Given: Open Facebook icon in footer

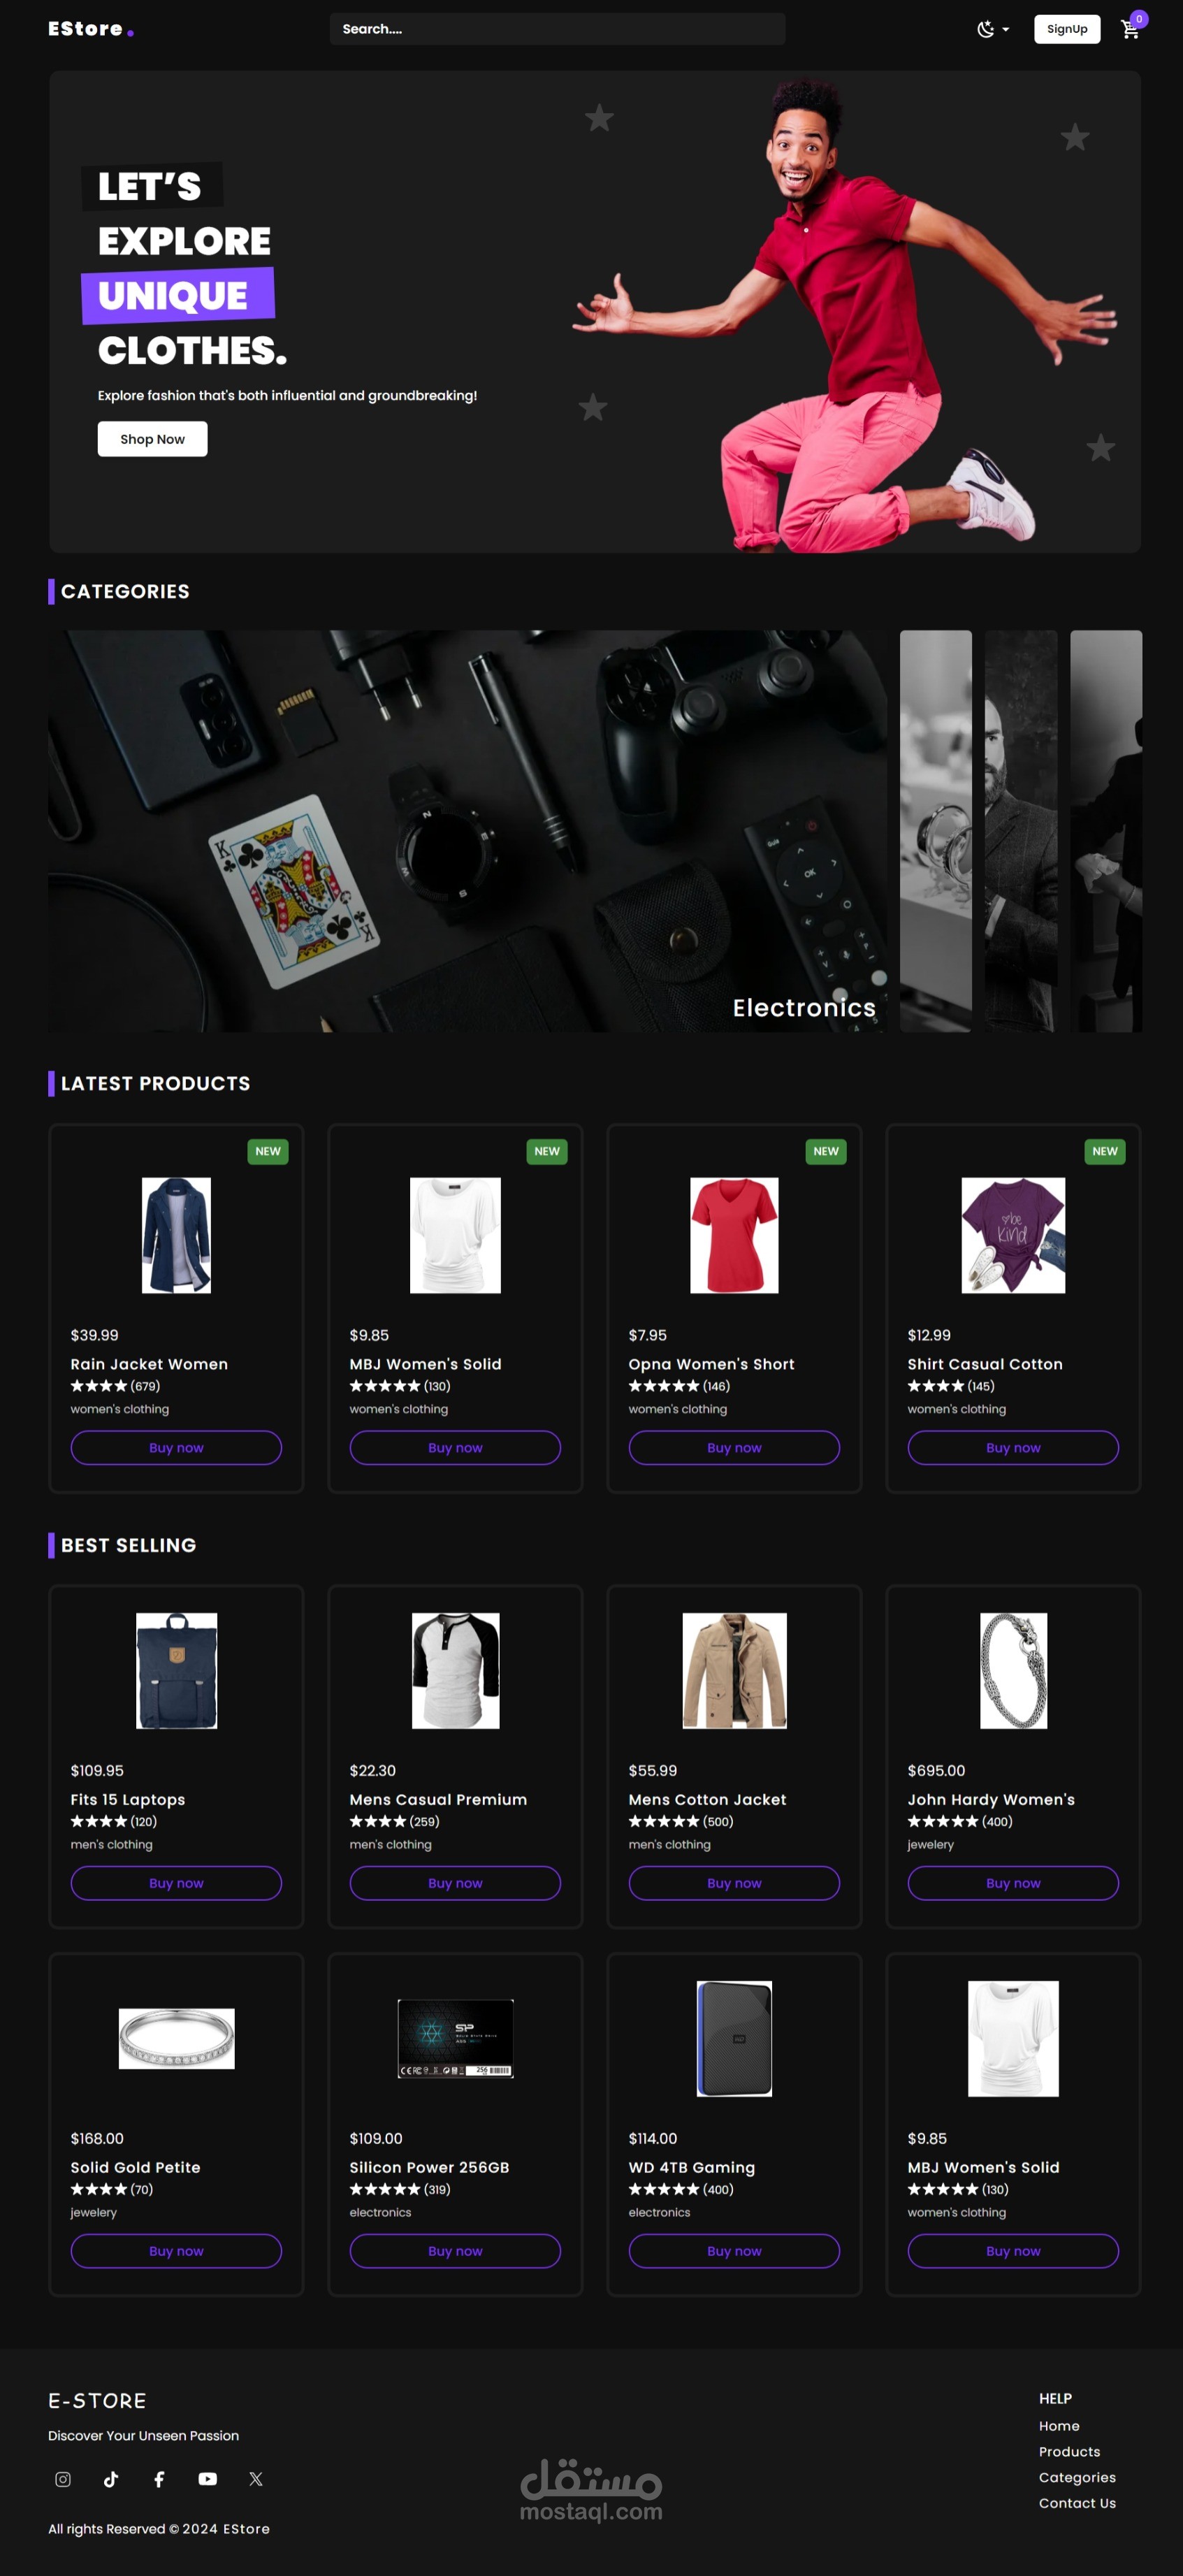Looking at the screenshot, I should (159, 2479).
